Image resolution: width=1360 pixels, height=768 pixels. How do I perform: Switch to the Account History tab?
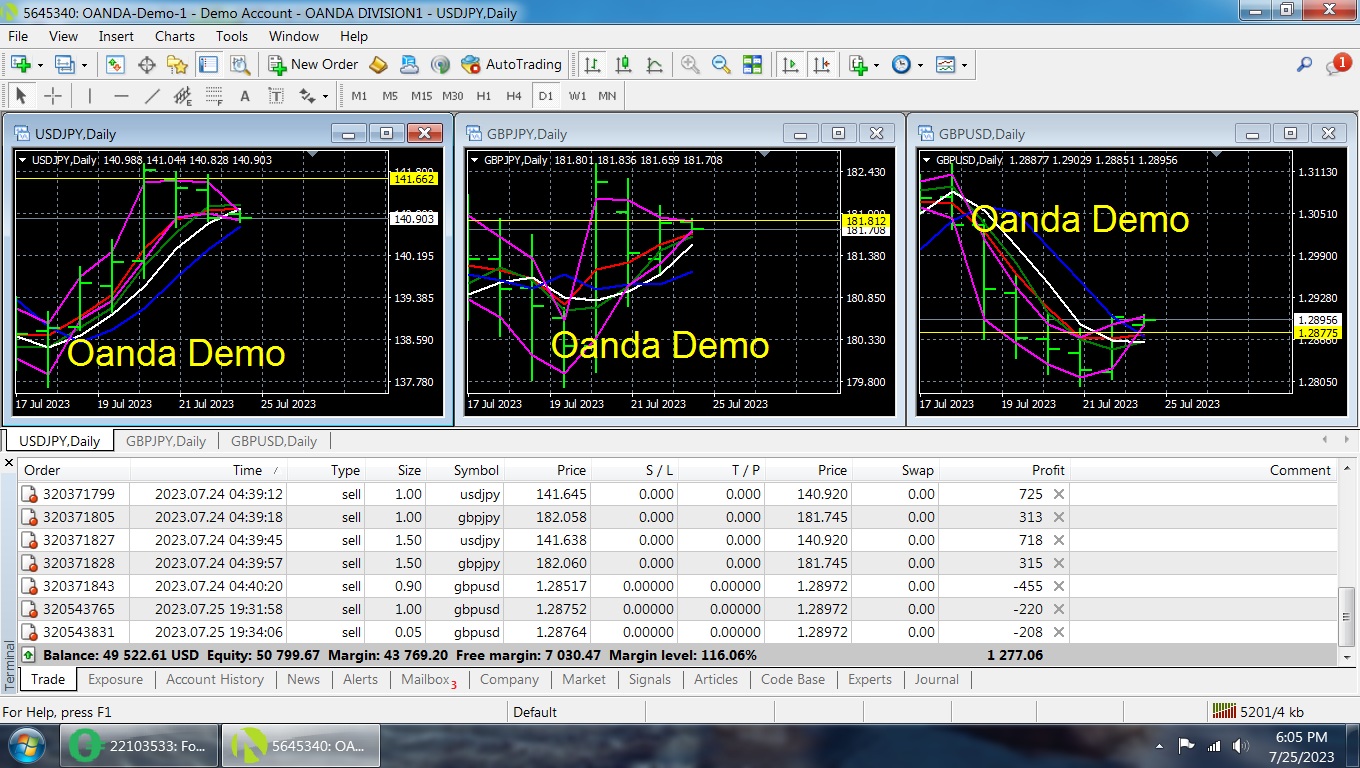pyautogui.click(x=215, y=679)
